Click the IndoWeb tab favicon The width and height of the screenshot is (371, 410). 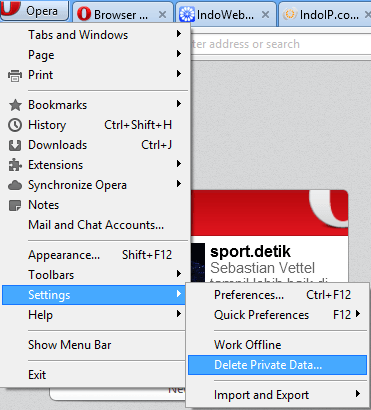[x=187, y=14]
